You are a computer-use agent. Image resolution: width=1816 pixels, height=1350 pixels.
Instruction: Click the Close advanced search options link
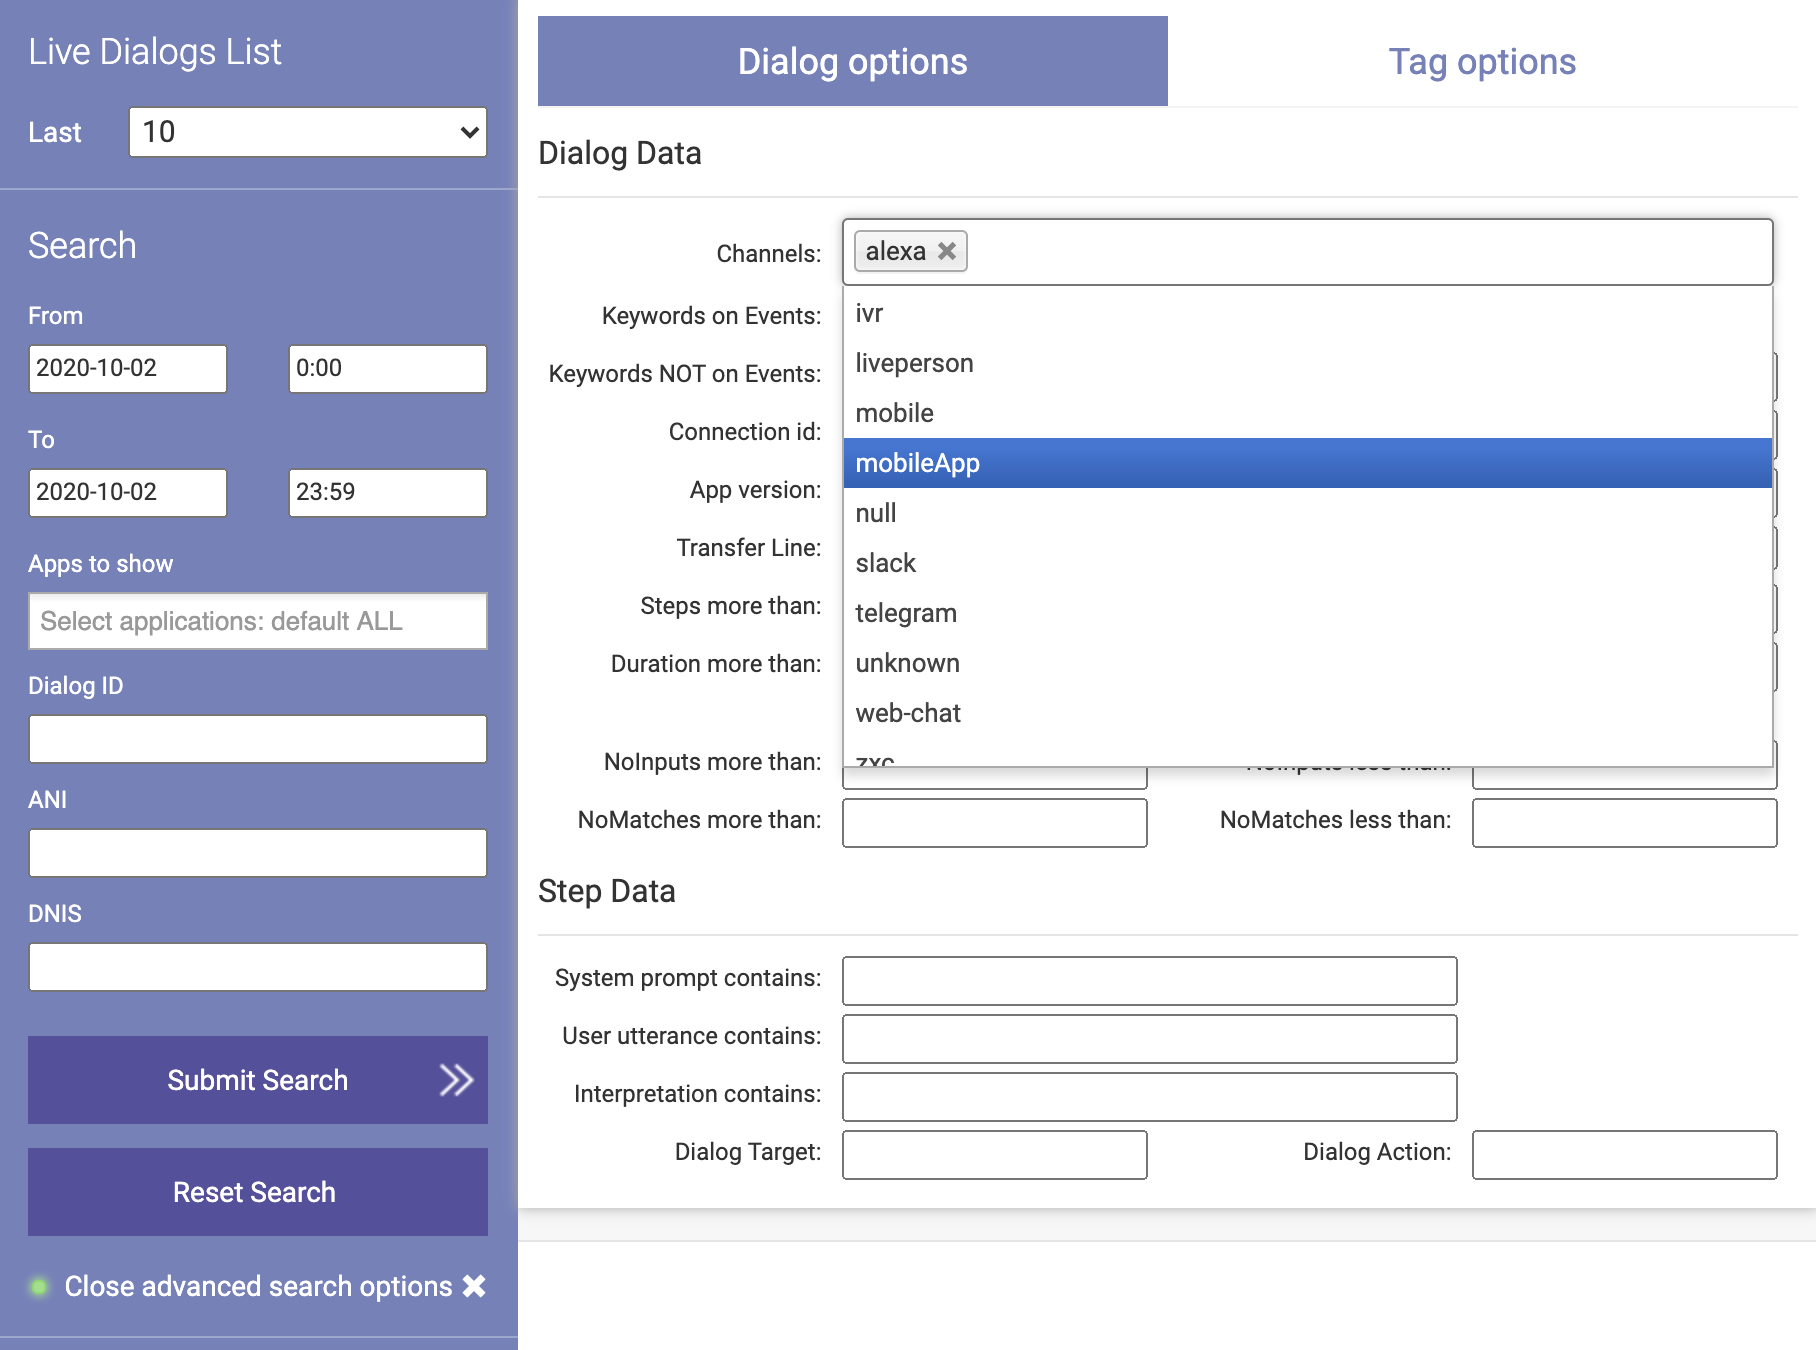point(258,1286)
